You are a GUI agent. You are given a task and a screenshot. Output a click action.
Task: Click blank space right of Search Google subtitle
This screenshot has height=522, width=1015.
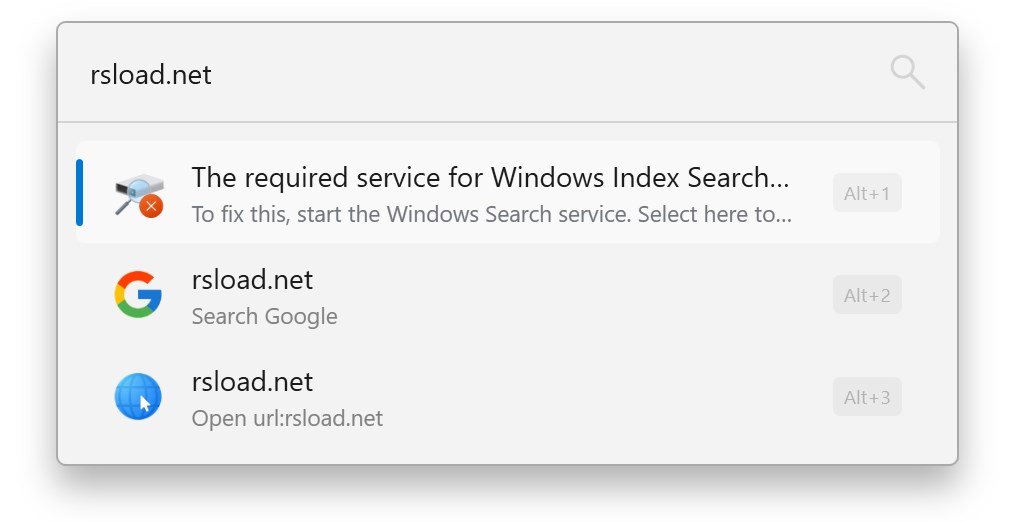tap(580, 317)
